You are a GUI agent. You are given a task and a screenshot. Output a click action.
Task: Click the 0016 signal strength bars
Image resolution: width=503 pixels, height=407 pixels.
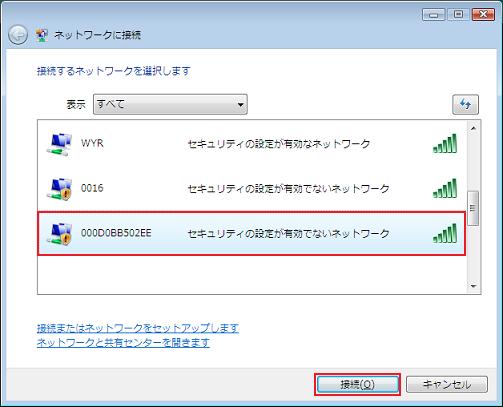click(x=445, y=188)
